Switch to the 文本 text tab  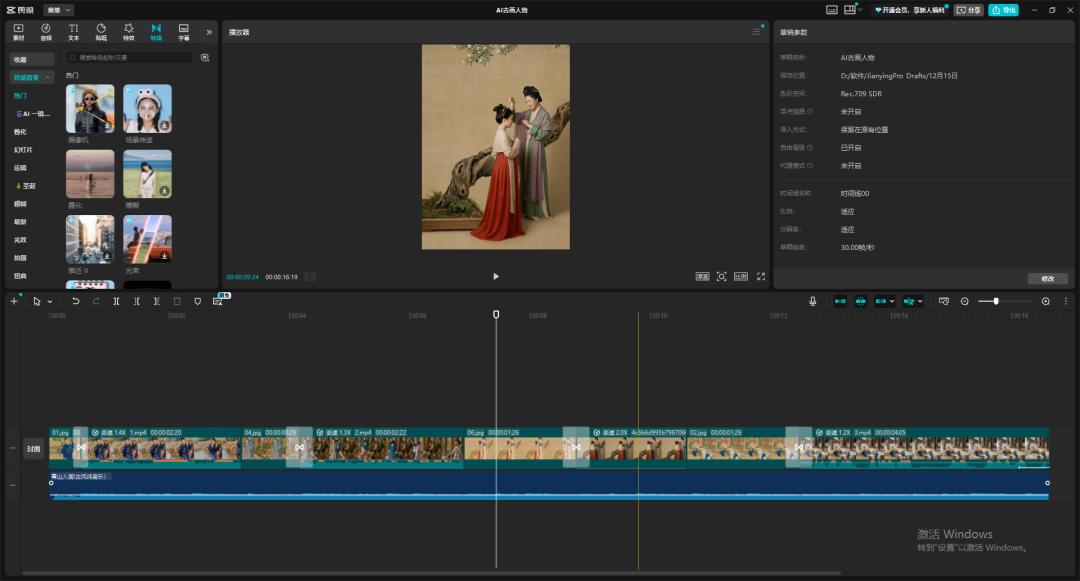[x=73, y=32]
